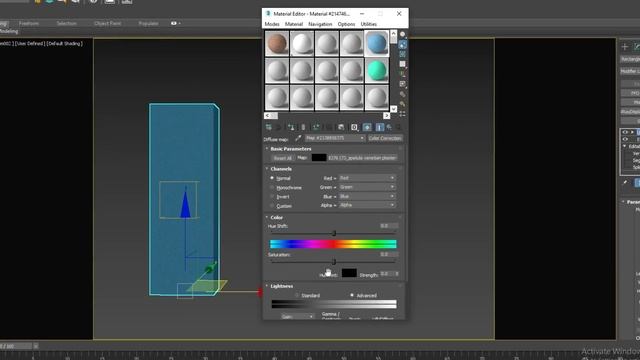The width and height of the screenshot is (640, 360).
Task: Open Material Editor Options icon
Action: 402,94
